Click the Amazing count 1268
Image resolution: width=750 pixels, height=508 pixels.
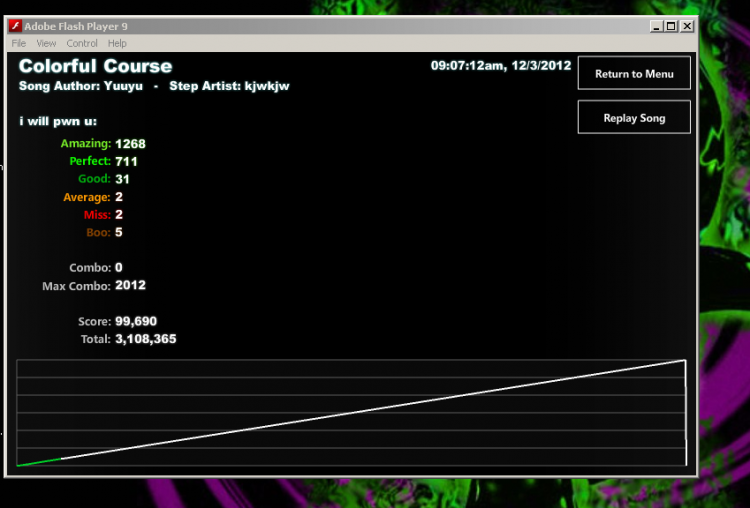click(130, 144)
